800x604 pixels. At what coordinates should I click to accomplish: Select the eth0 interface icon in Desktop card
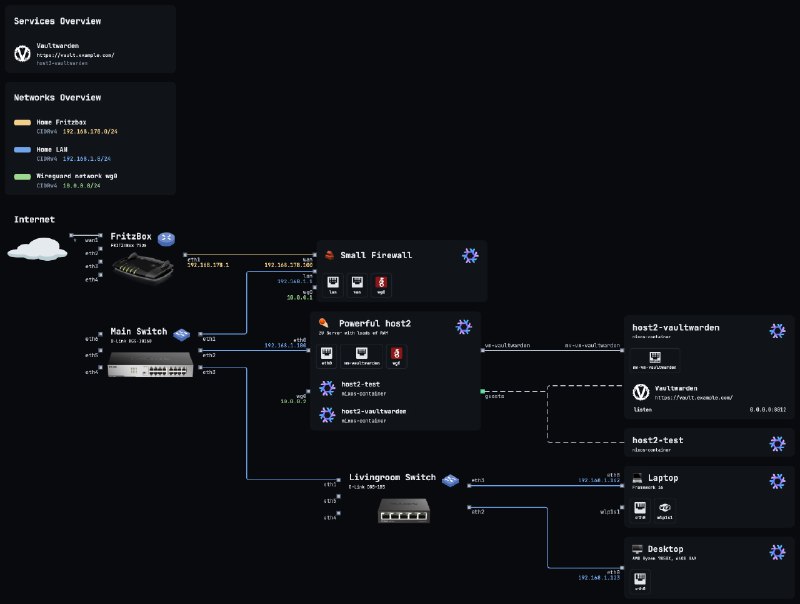point(640,581)
